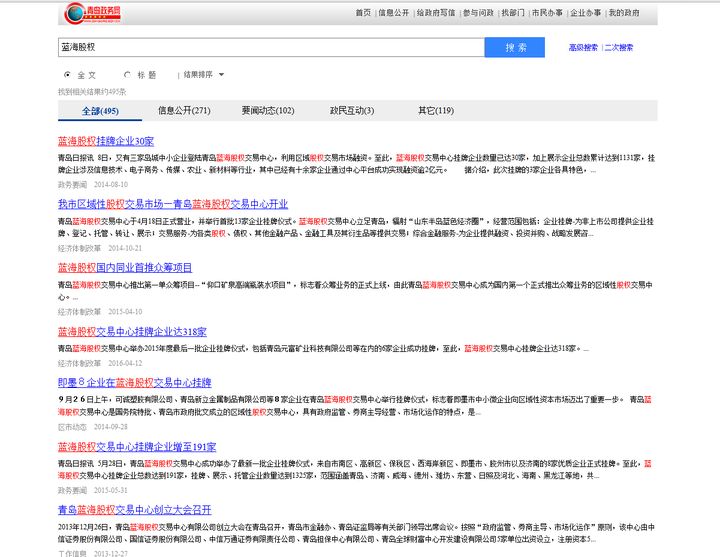The height and width of the screenshot is (557, 720).
Task: Open result 青岛蓝海股权交易中心创立大会召开
Action: pyautogui.click(x=135, y=510)
